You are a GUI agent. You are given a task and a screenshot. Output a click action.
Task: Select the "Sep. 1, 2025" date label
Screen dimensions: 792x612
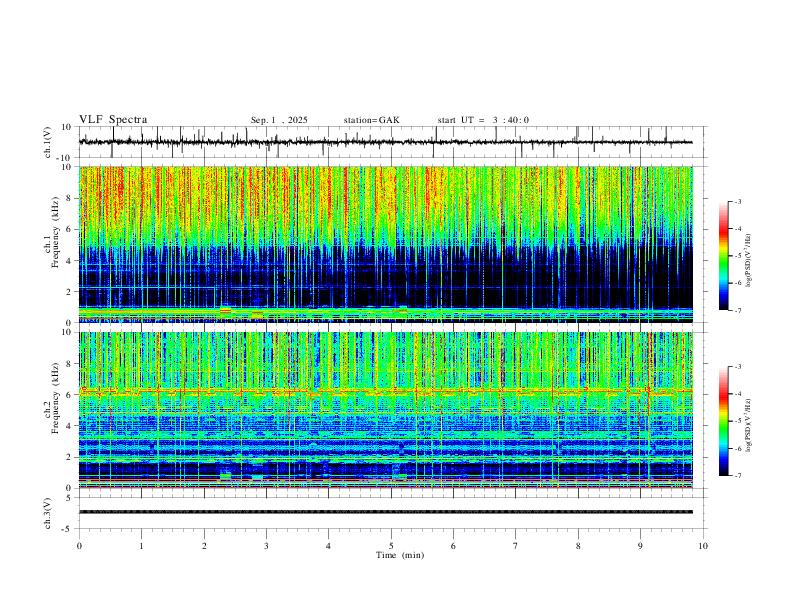(279, 120)
